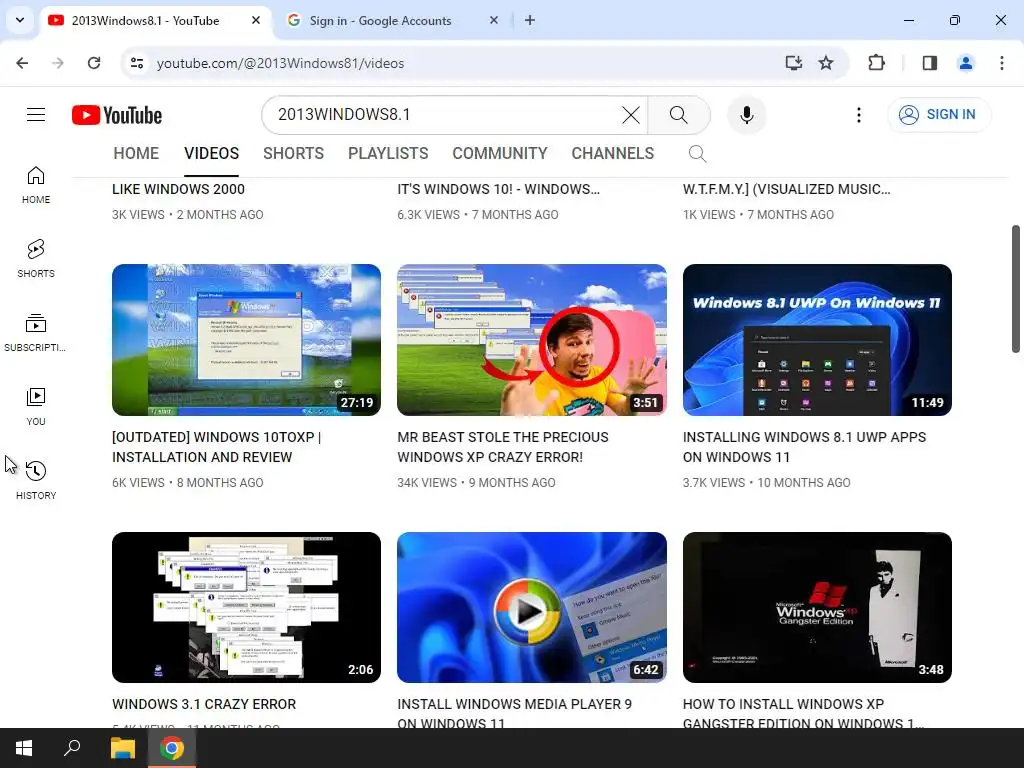Open 'LIKE WINDOWS 2000' title link
Viewport: 1024px width, 768px height.
(178, 189)
